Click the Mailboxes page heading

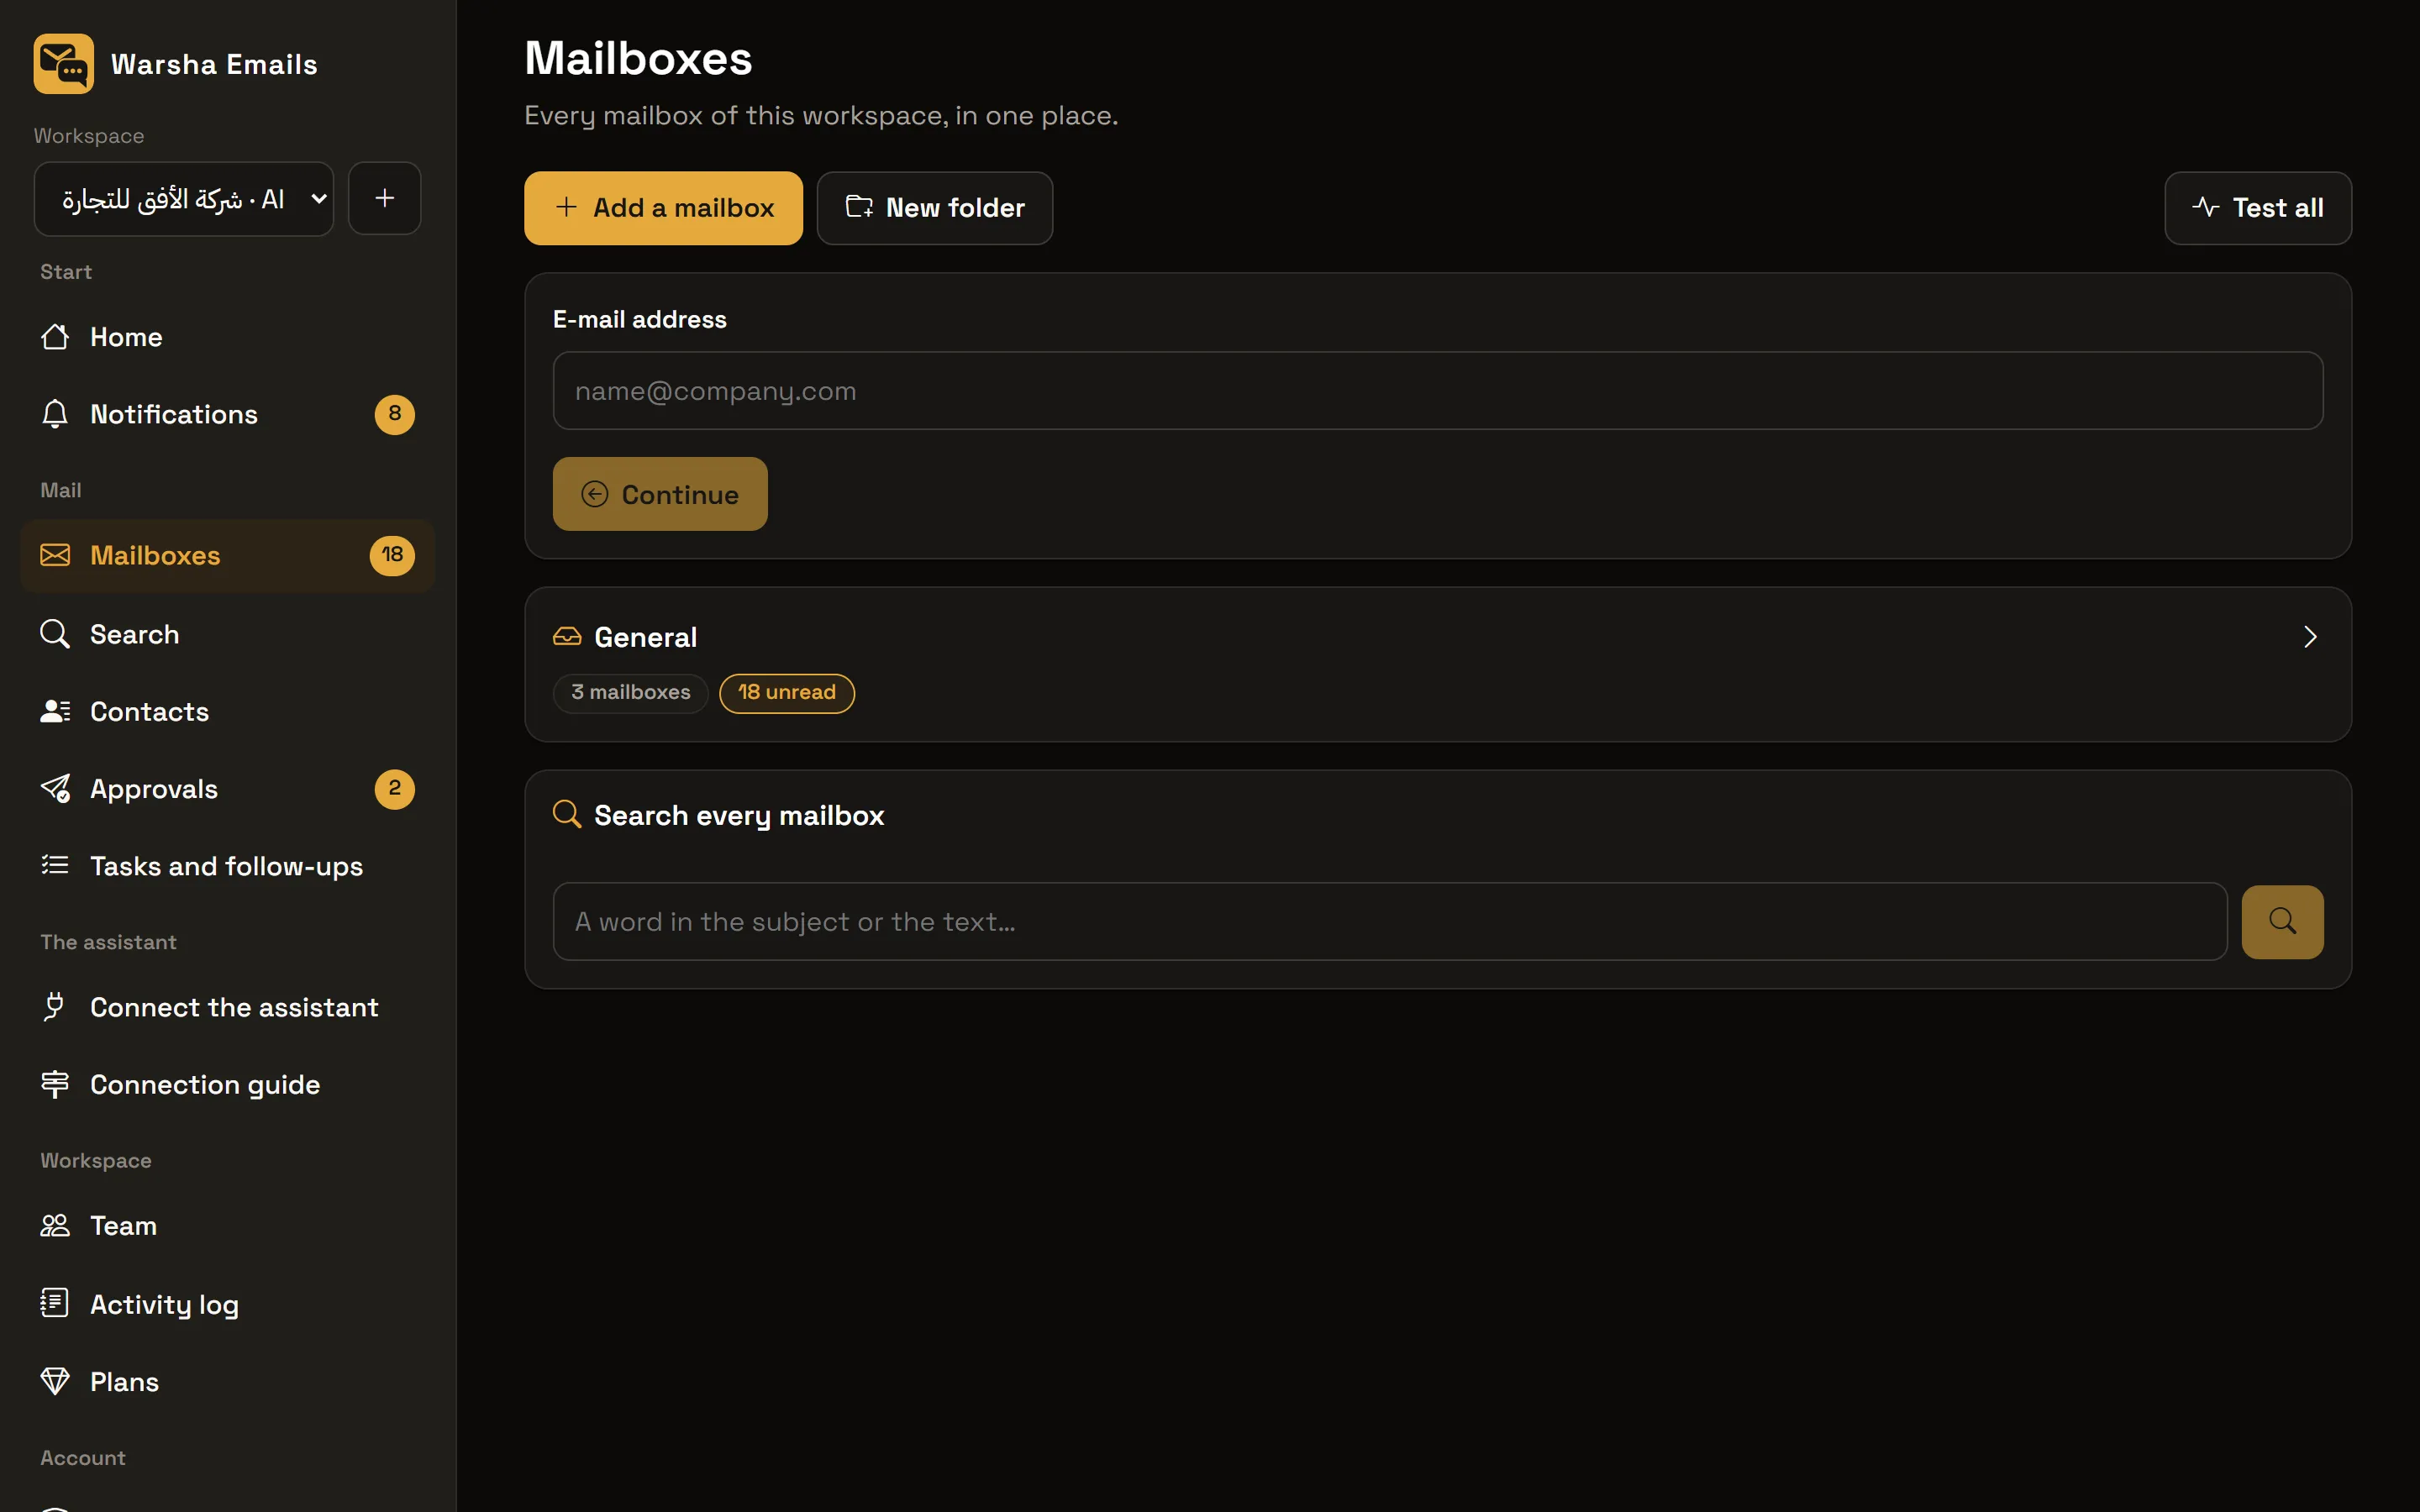(638, 58)
